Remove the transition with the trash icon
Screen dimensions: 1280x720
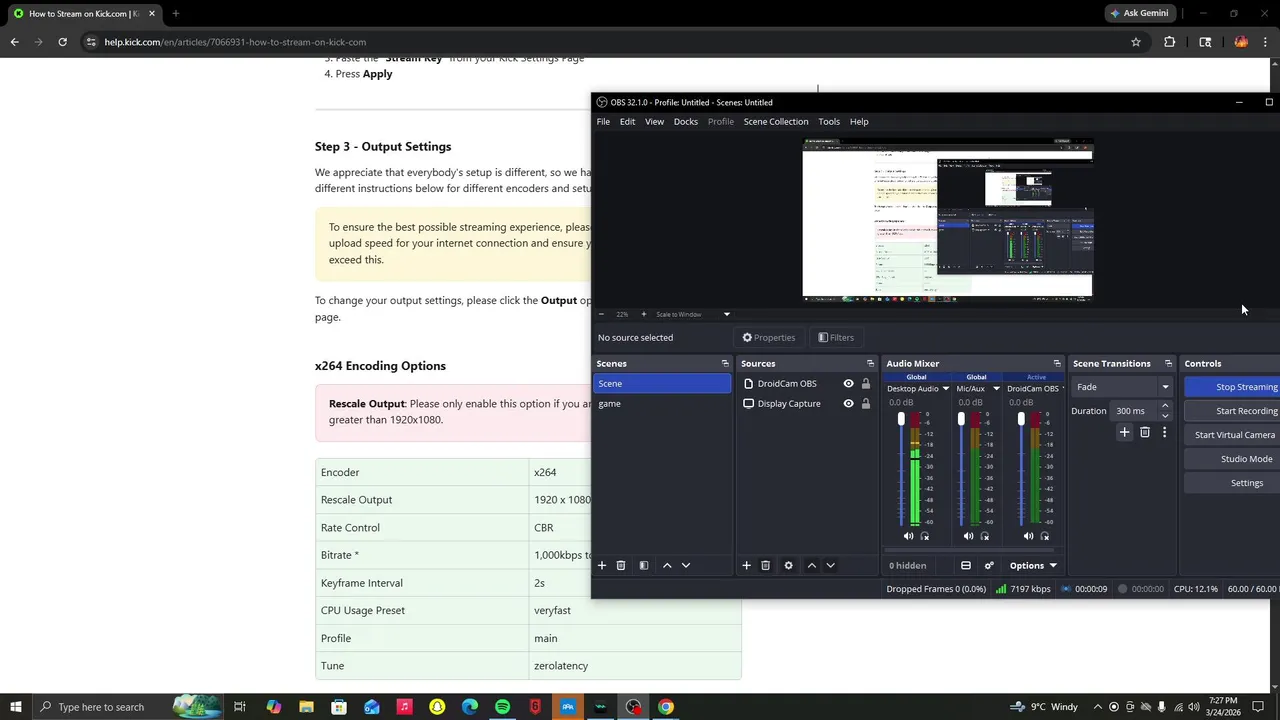1145,433
